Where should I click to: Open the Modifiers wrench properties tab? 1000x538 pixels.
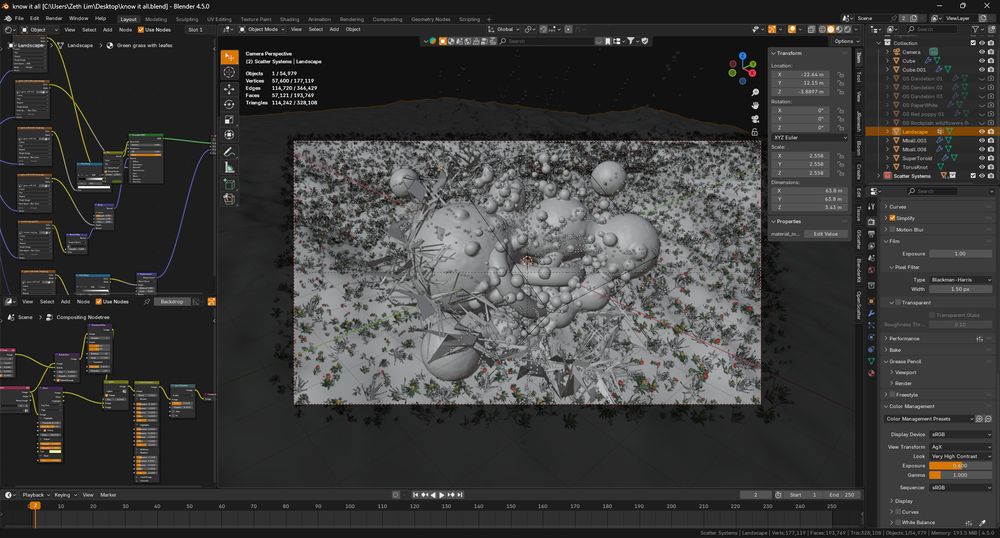871,313
